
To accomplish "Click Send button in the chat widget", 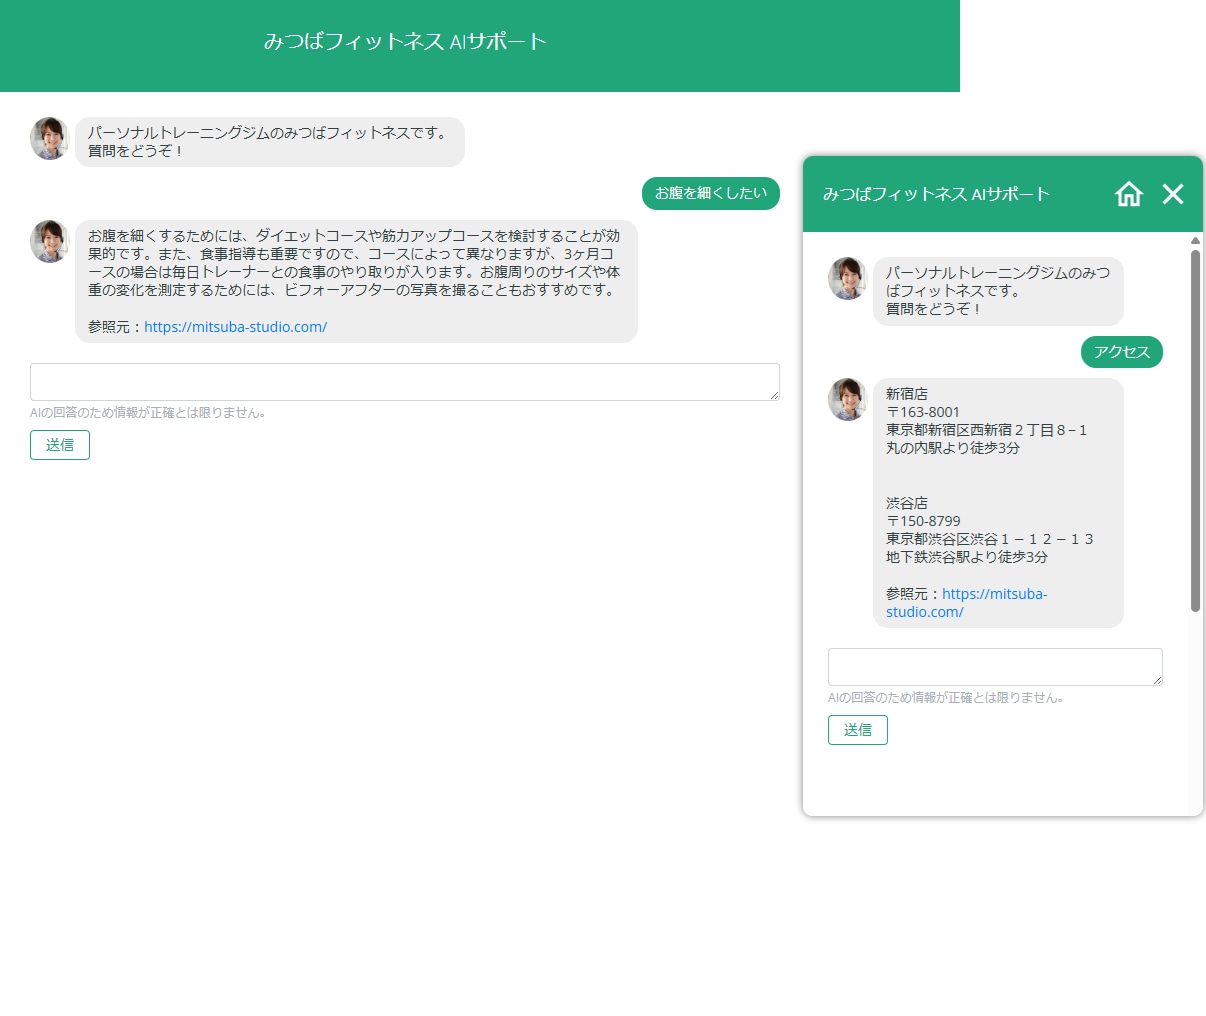I will pos(858,730).
